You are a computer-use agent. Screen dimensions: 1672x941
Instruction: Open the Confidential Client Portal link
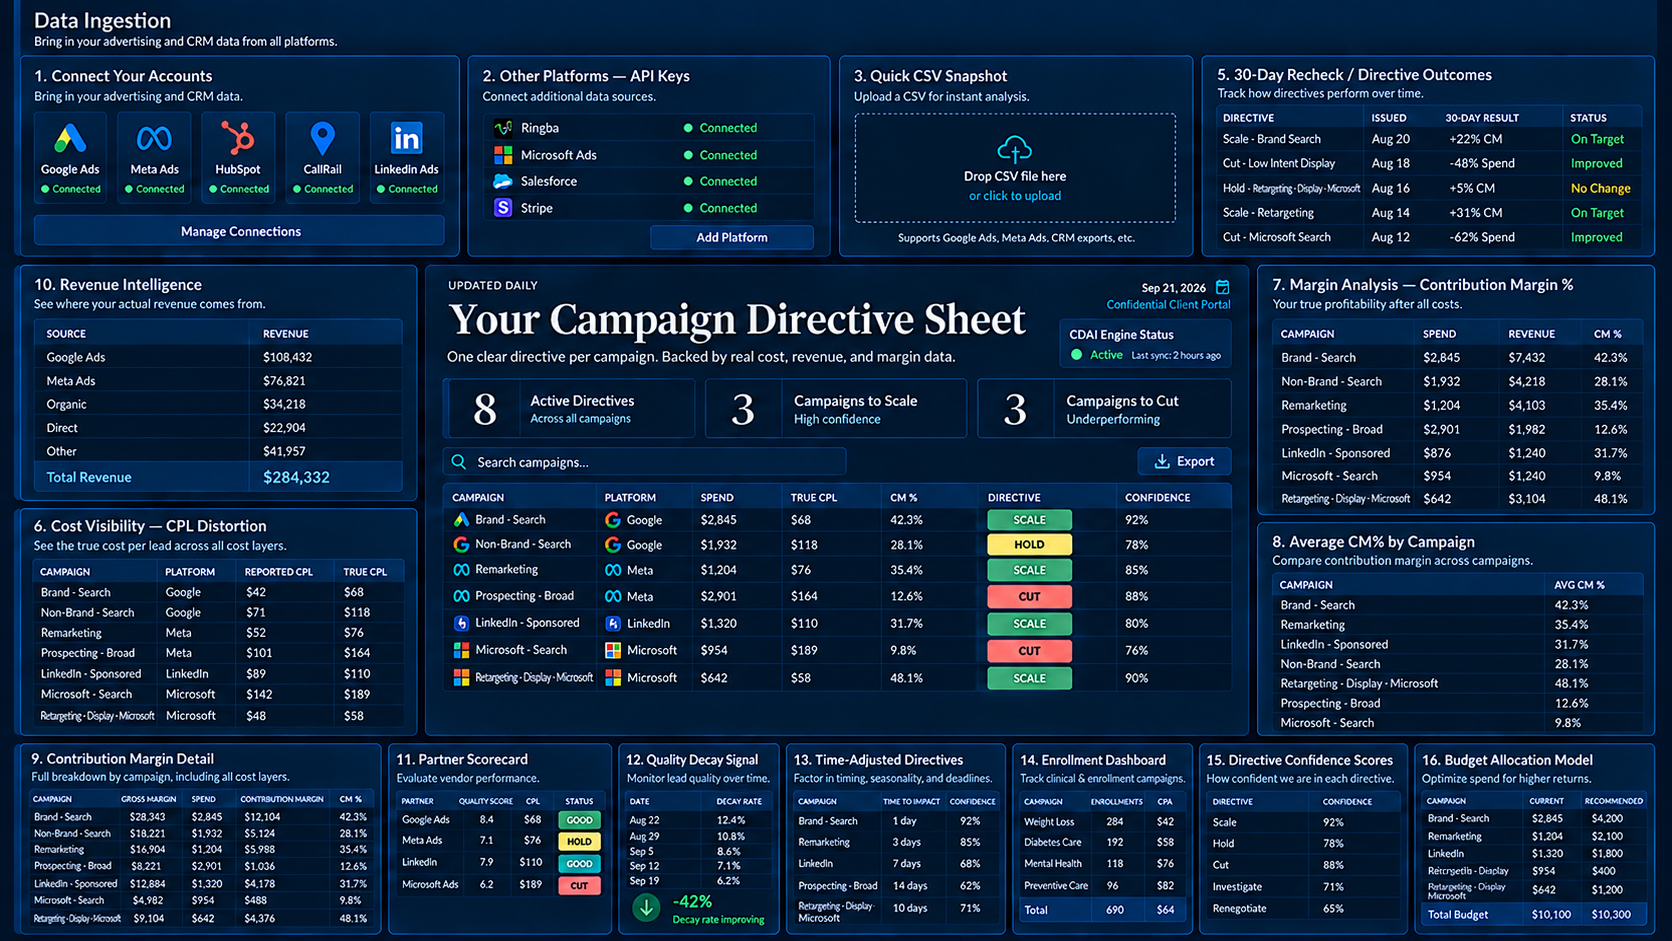point(1168,304)
